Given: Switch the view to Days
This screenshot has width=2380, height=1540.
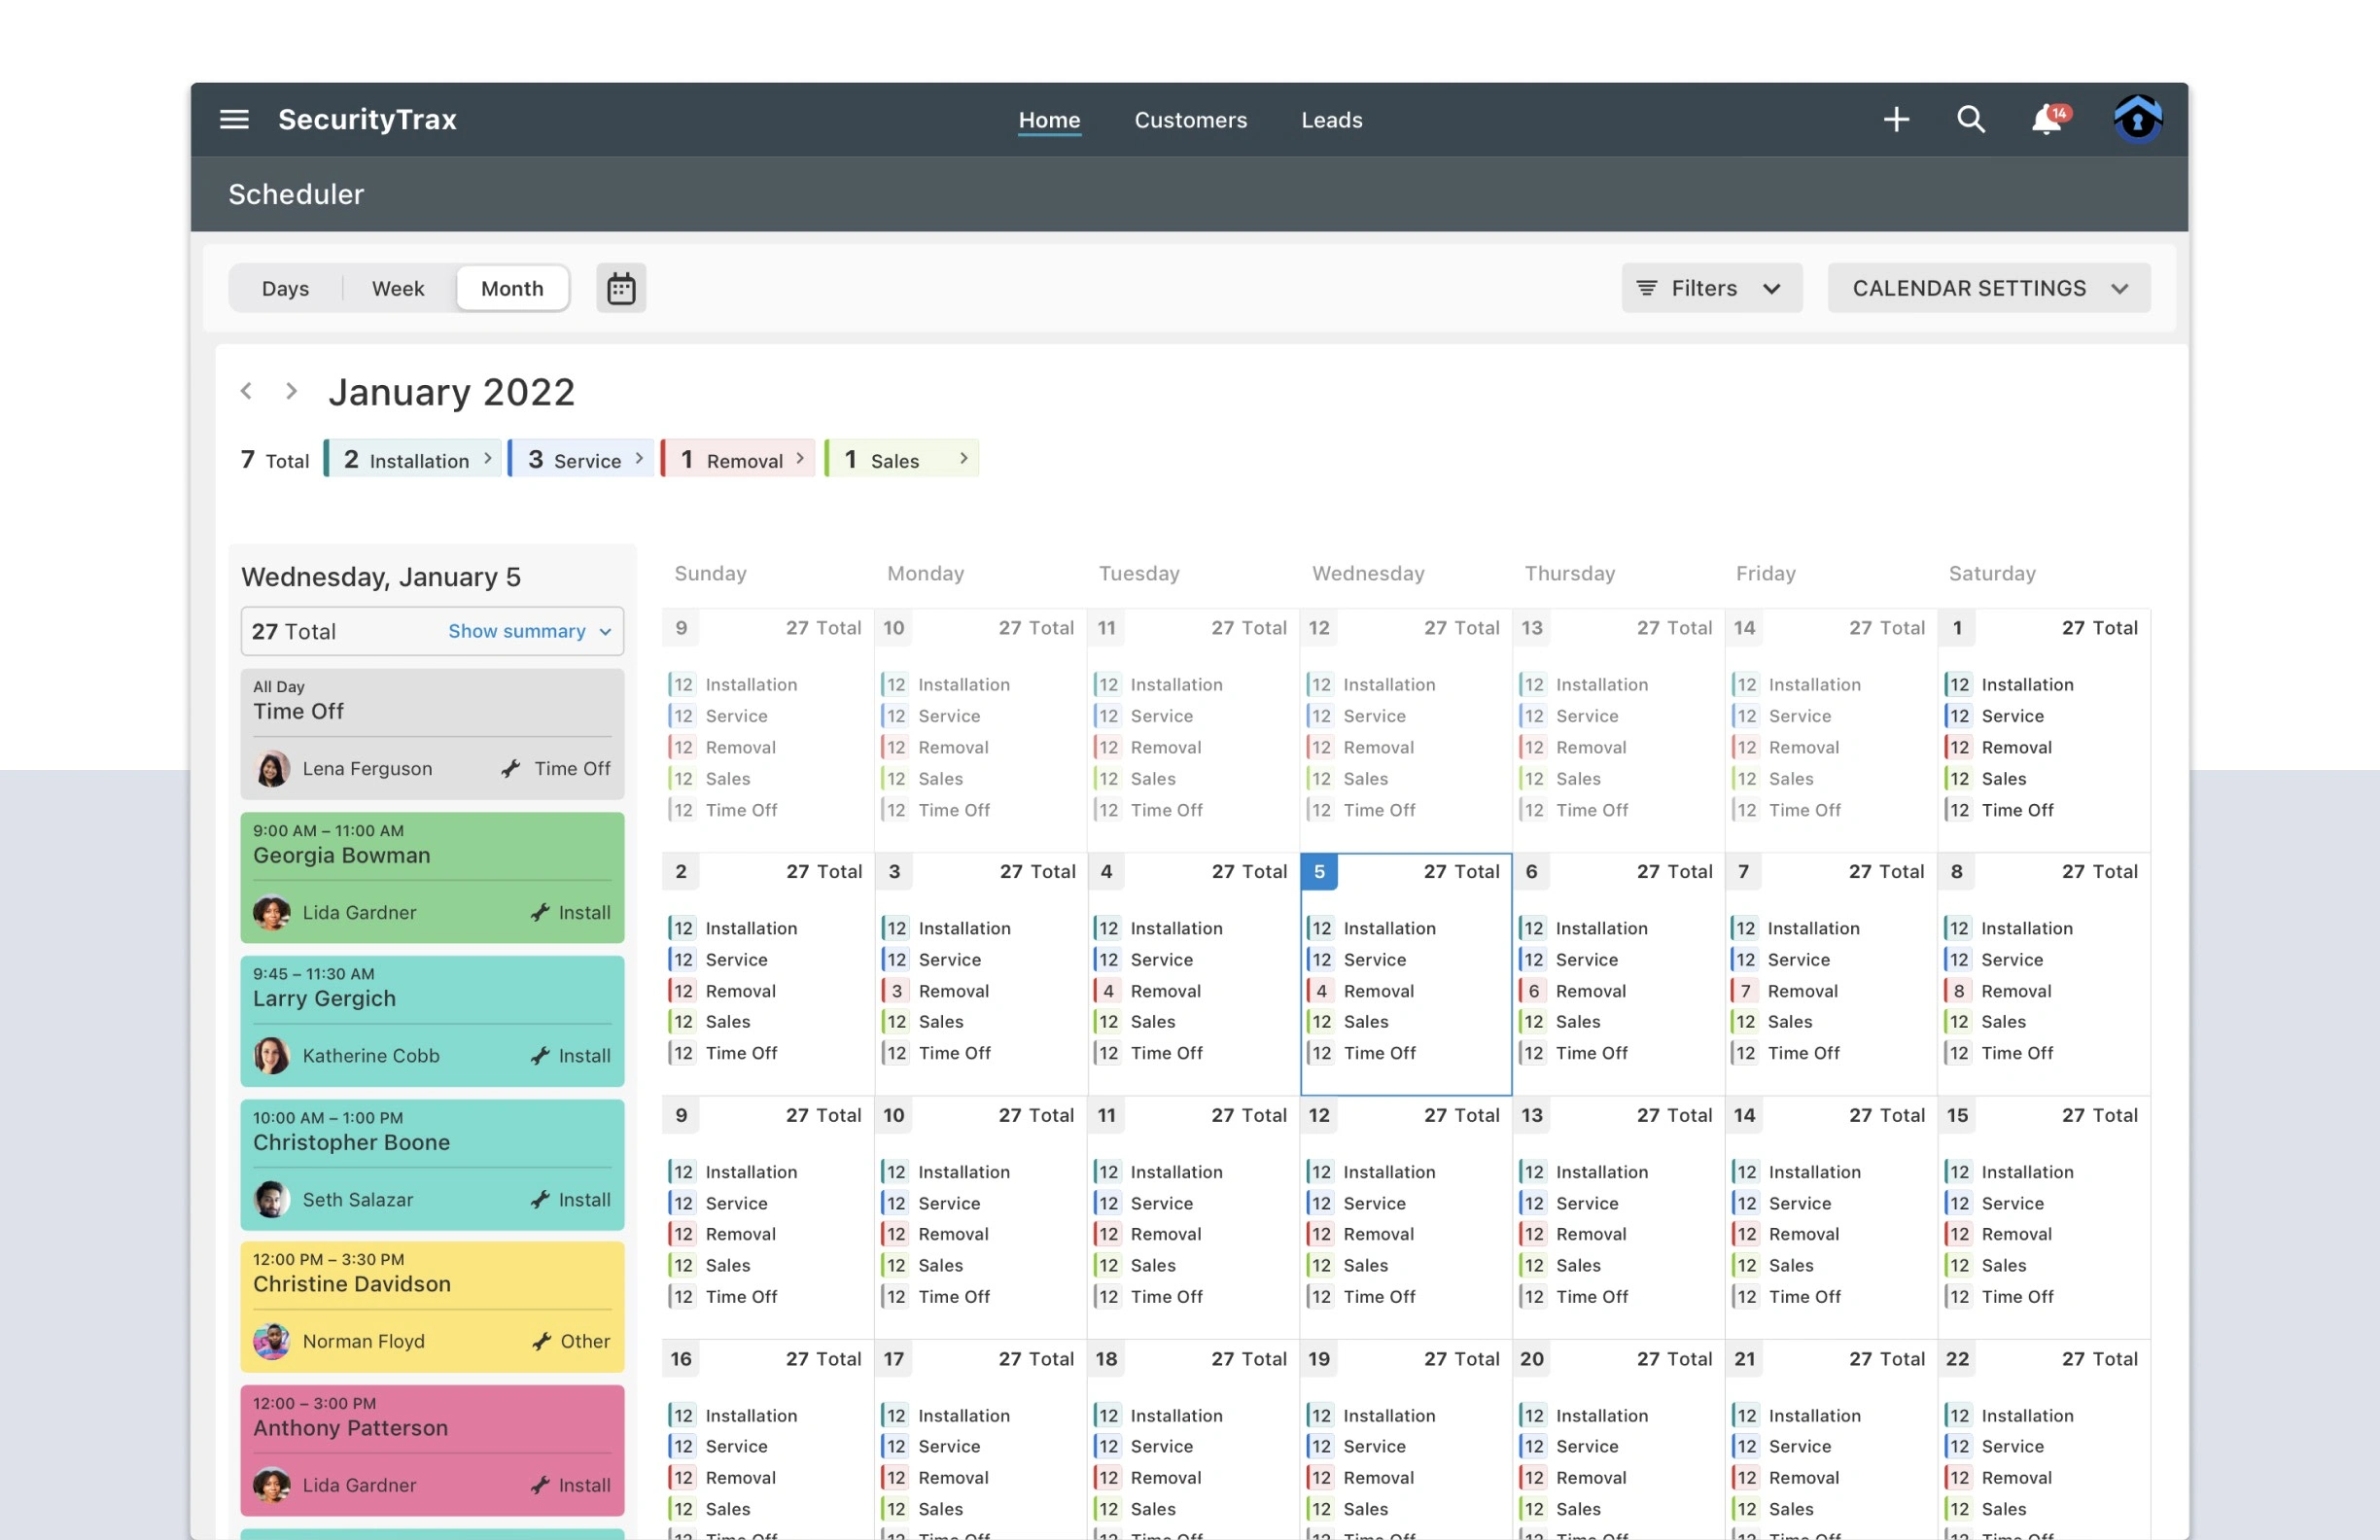Looking at the screenshot, I should 285,288.
